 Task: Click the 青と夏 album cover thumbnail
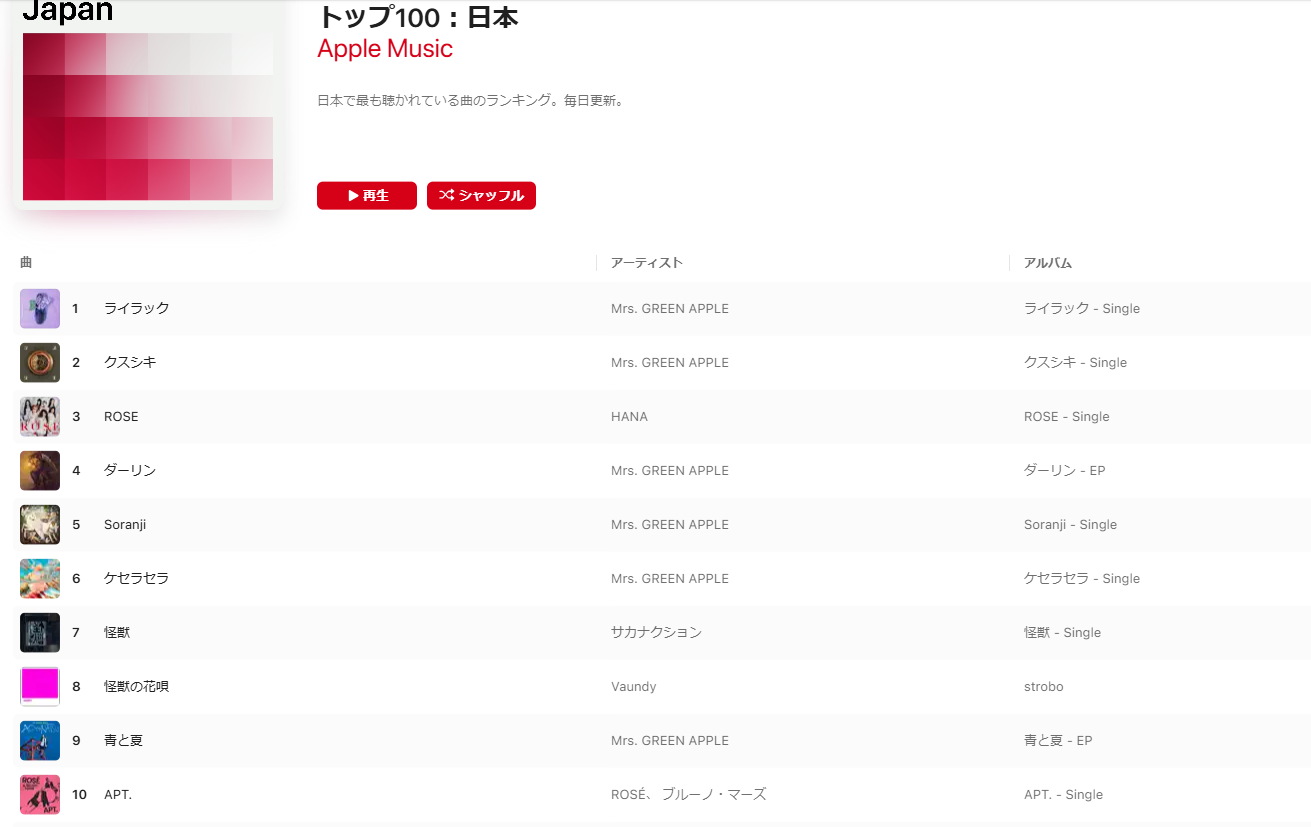click(40, 741)
